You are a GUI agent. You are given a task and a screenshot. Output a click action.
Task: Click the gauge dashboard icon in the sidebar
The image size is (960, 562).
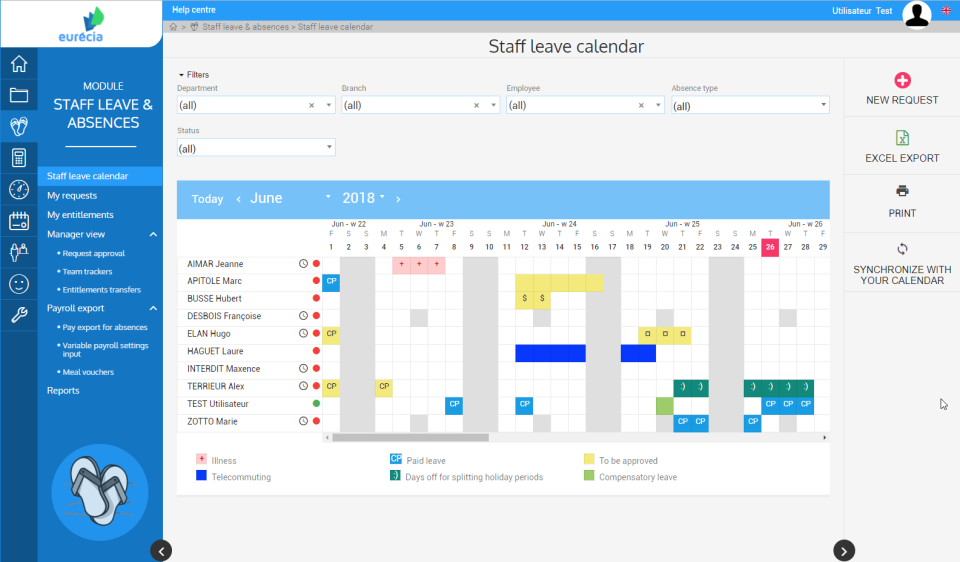pos(18,189)
